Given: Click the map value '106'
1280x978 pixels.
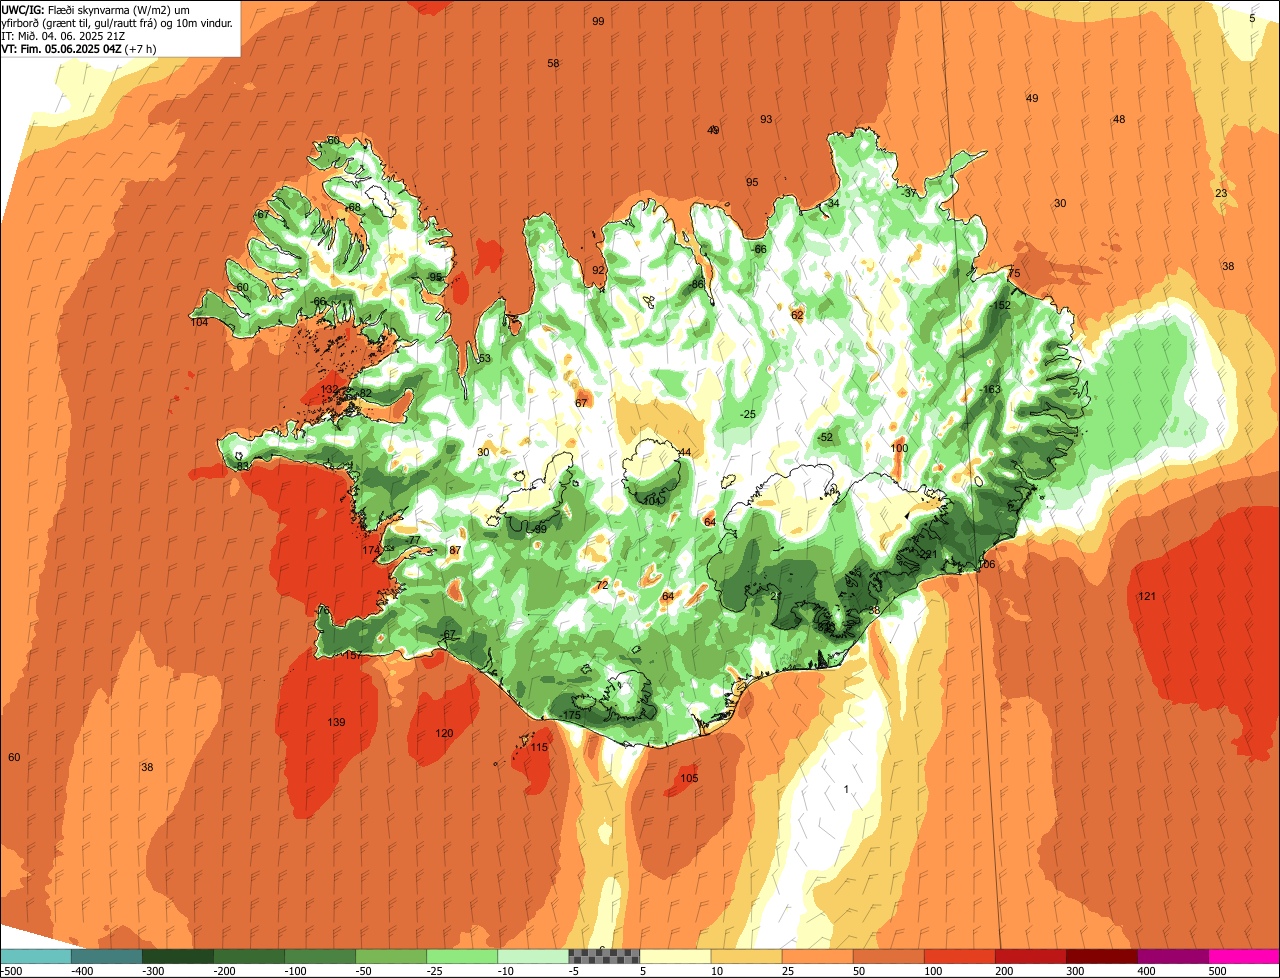Looking at the screenshot, I should [x=987, y=565].
